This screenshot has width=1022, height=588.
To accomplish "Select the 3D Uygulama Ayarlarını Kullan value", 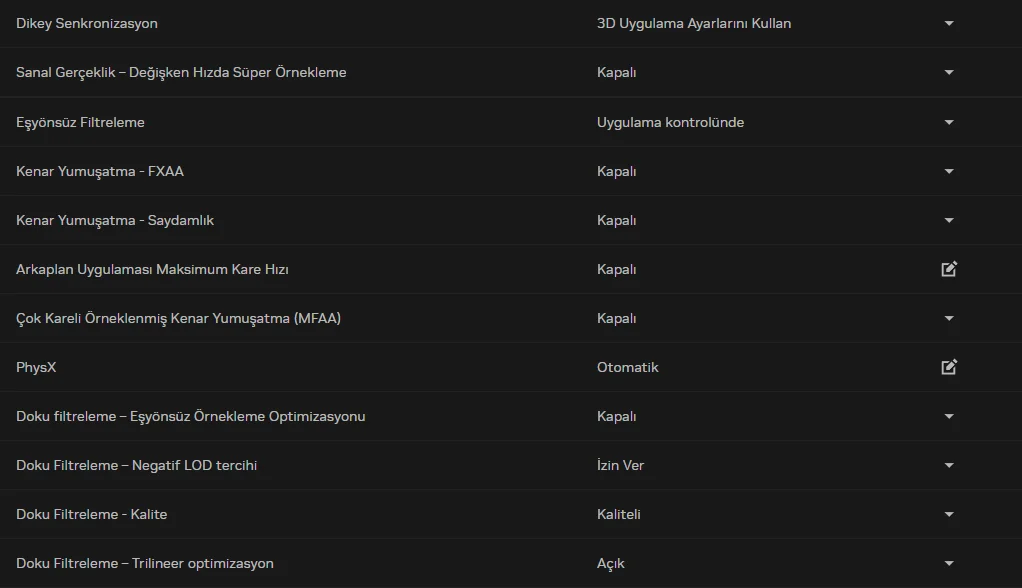I will (x=694, y=23).
